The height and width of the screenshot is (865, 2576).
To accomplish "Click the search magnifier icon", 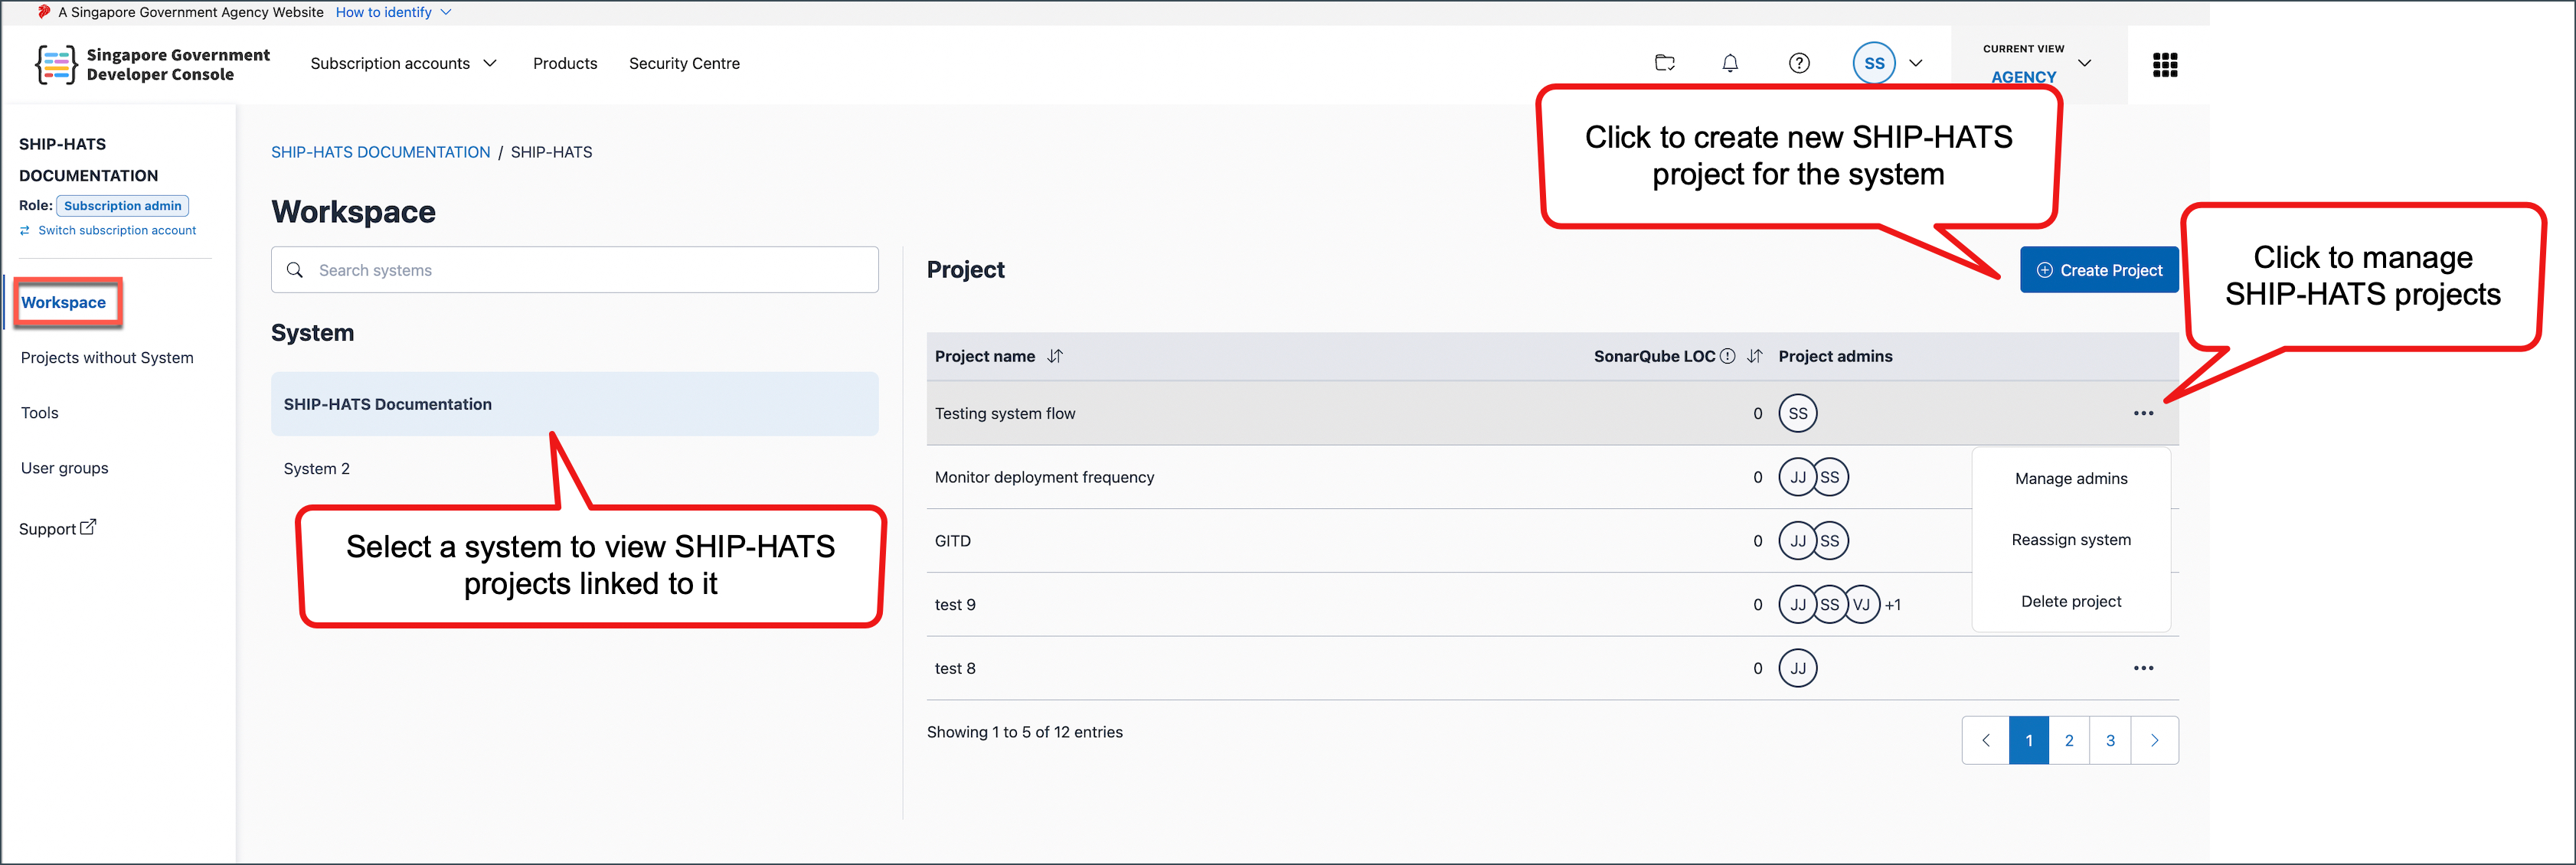I will (x=295, y=270).
